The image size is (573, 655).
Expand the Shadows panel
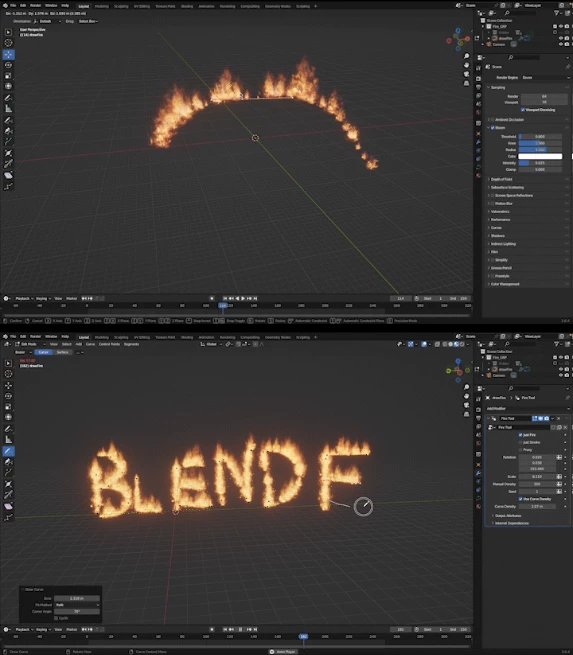tap(497, 236)
